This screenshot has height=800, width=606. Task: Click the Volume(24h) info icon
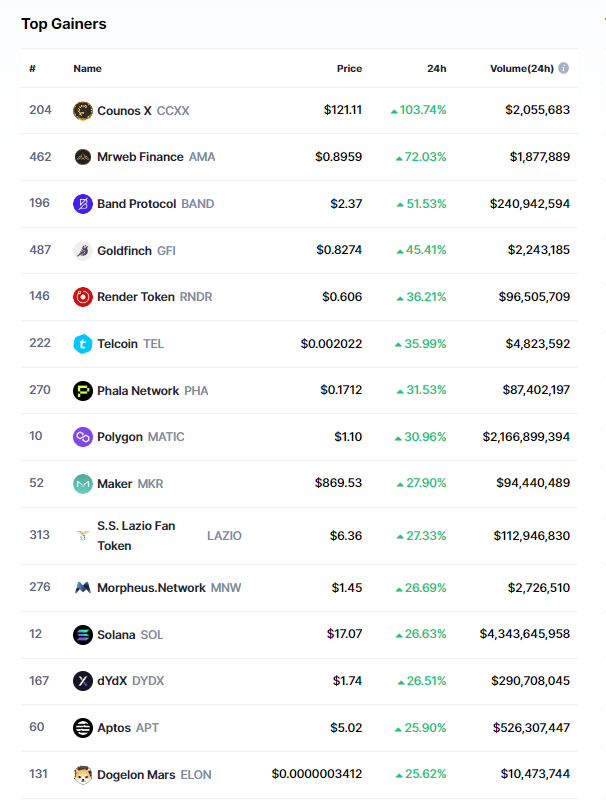coord(564,68)
